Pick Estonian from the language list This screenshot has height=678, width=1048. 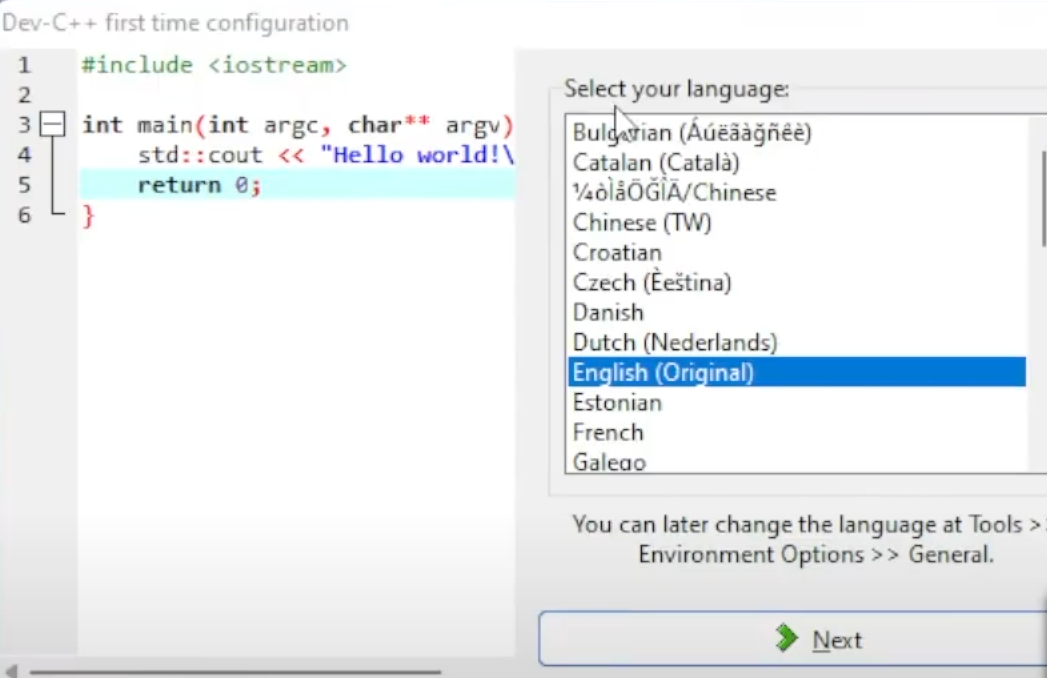[617, 403]
